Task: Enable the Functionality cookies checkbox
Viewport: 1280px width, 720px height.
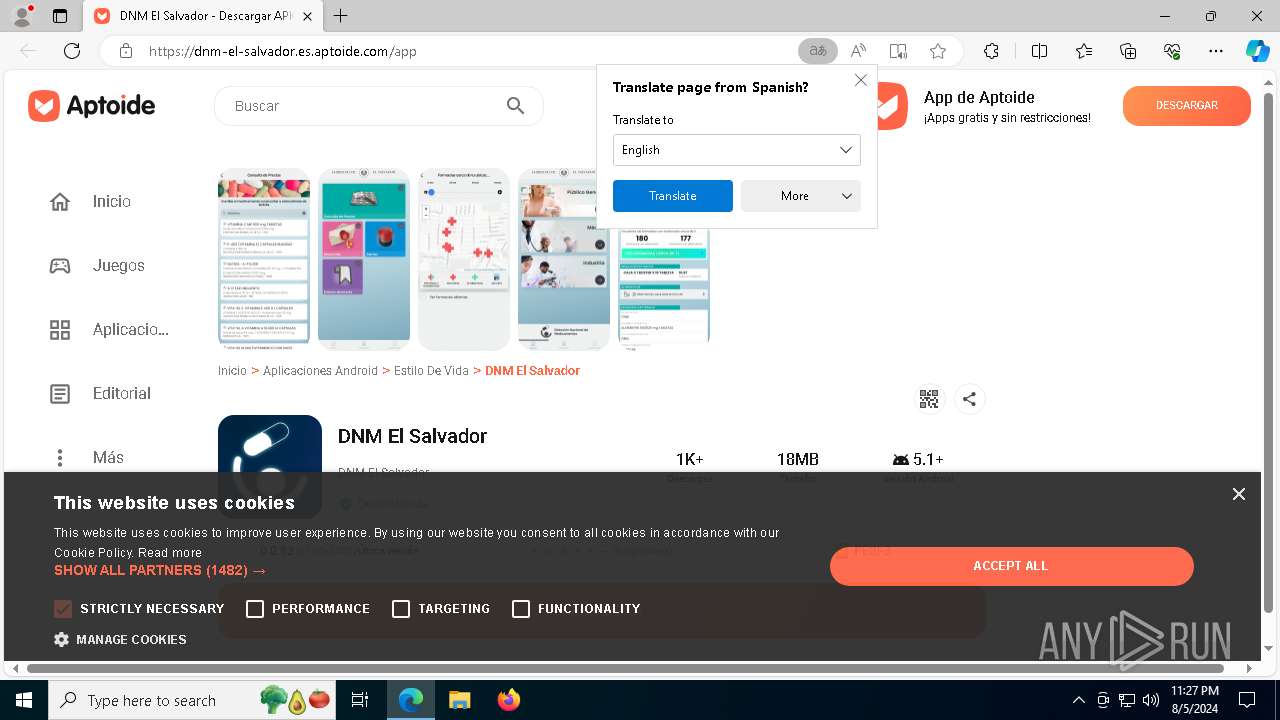Action: [521, 609]
